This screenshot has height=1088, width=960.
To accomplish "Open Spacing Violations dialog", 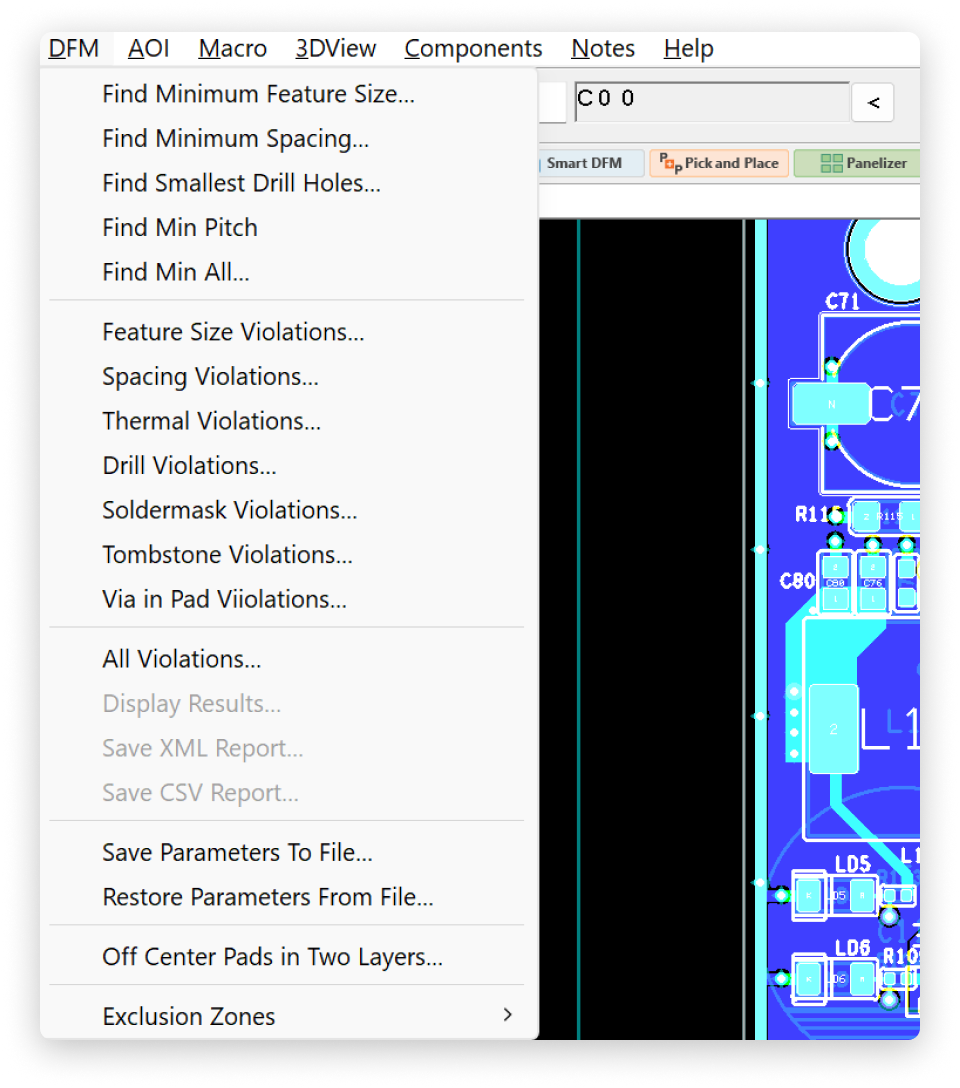I will [x=210, y=376].
